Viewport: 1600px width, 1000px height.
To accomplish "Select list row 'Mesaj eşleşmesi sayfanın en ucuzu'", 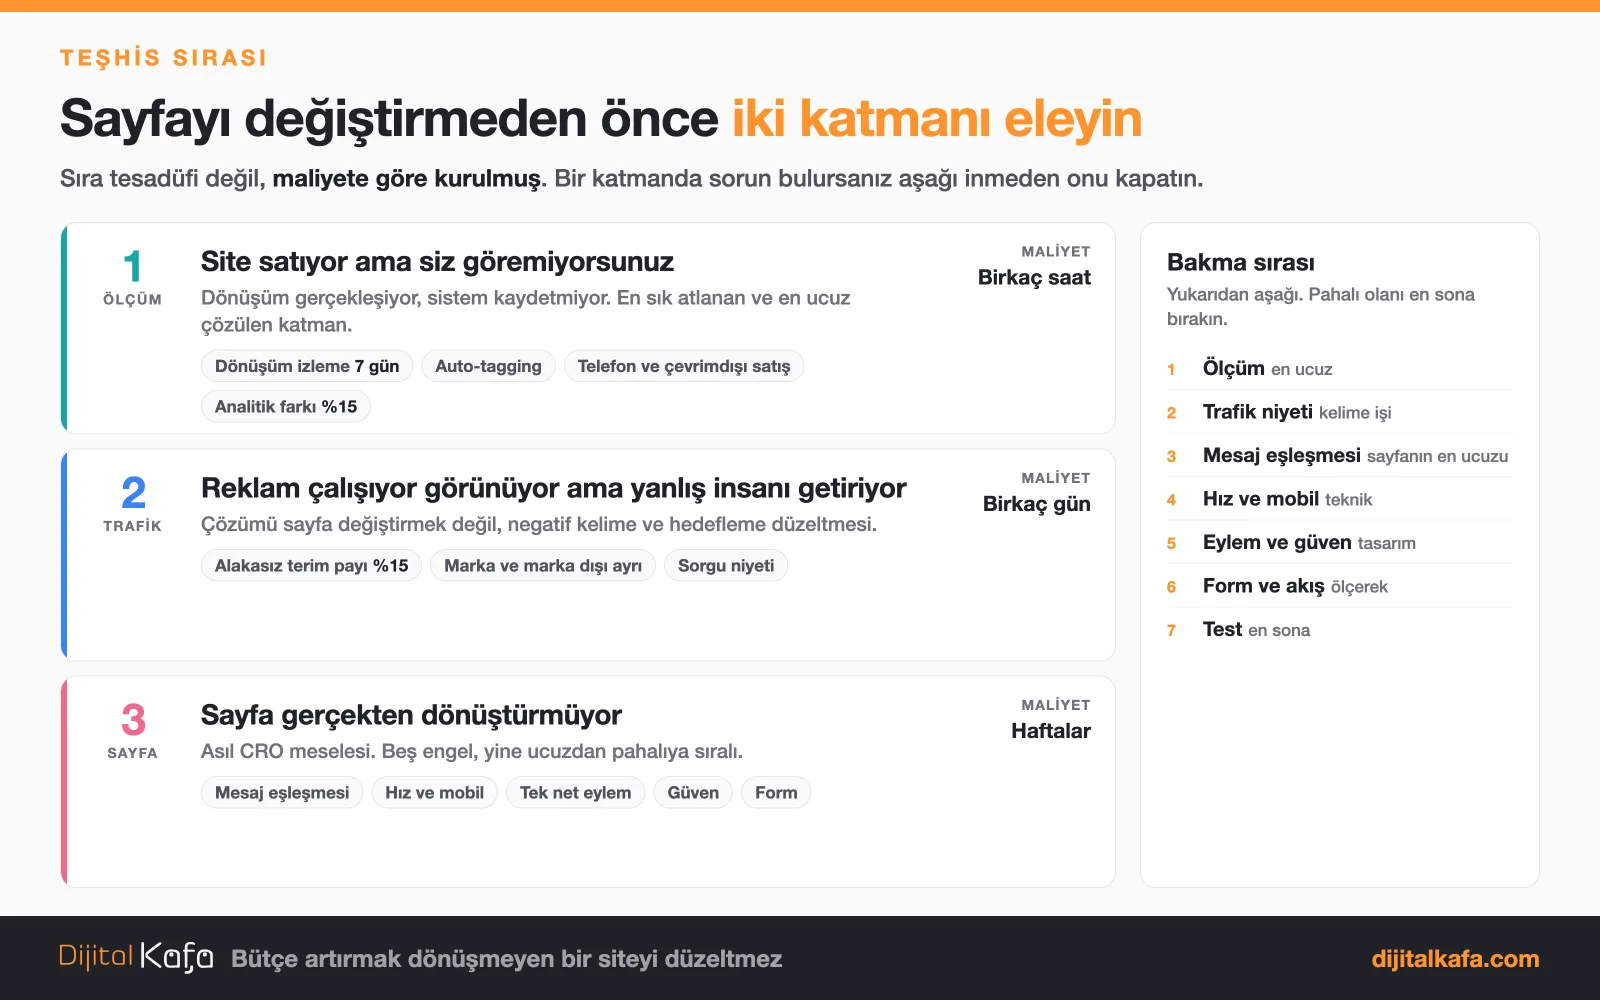I will pos(1339,455).
